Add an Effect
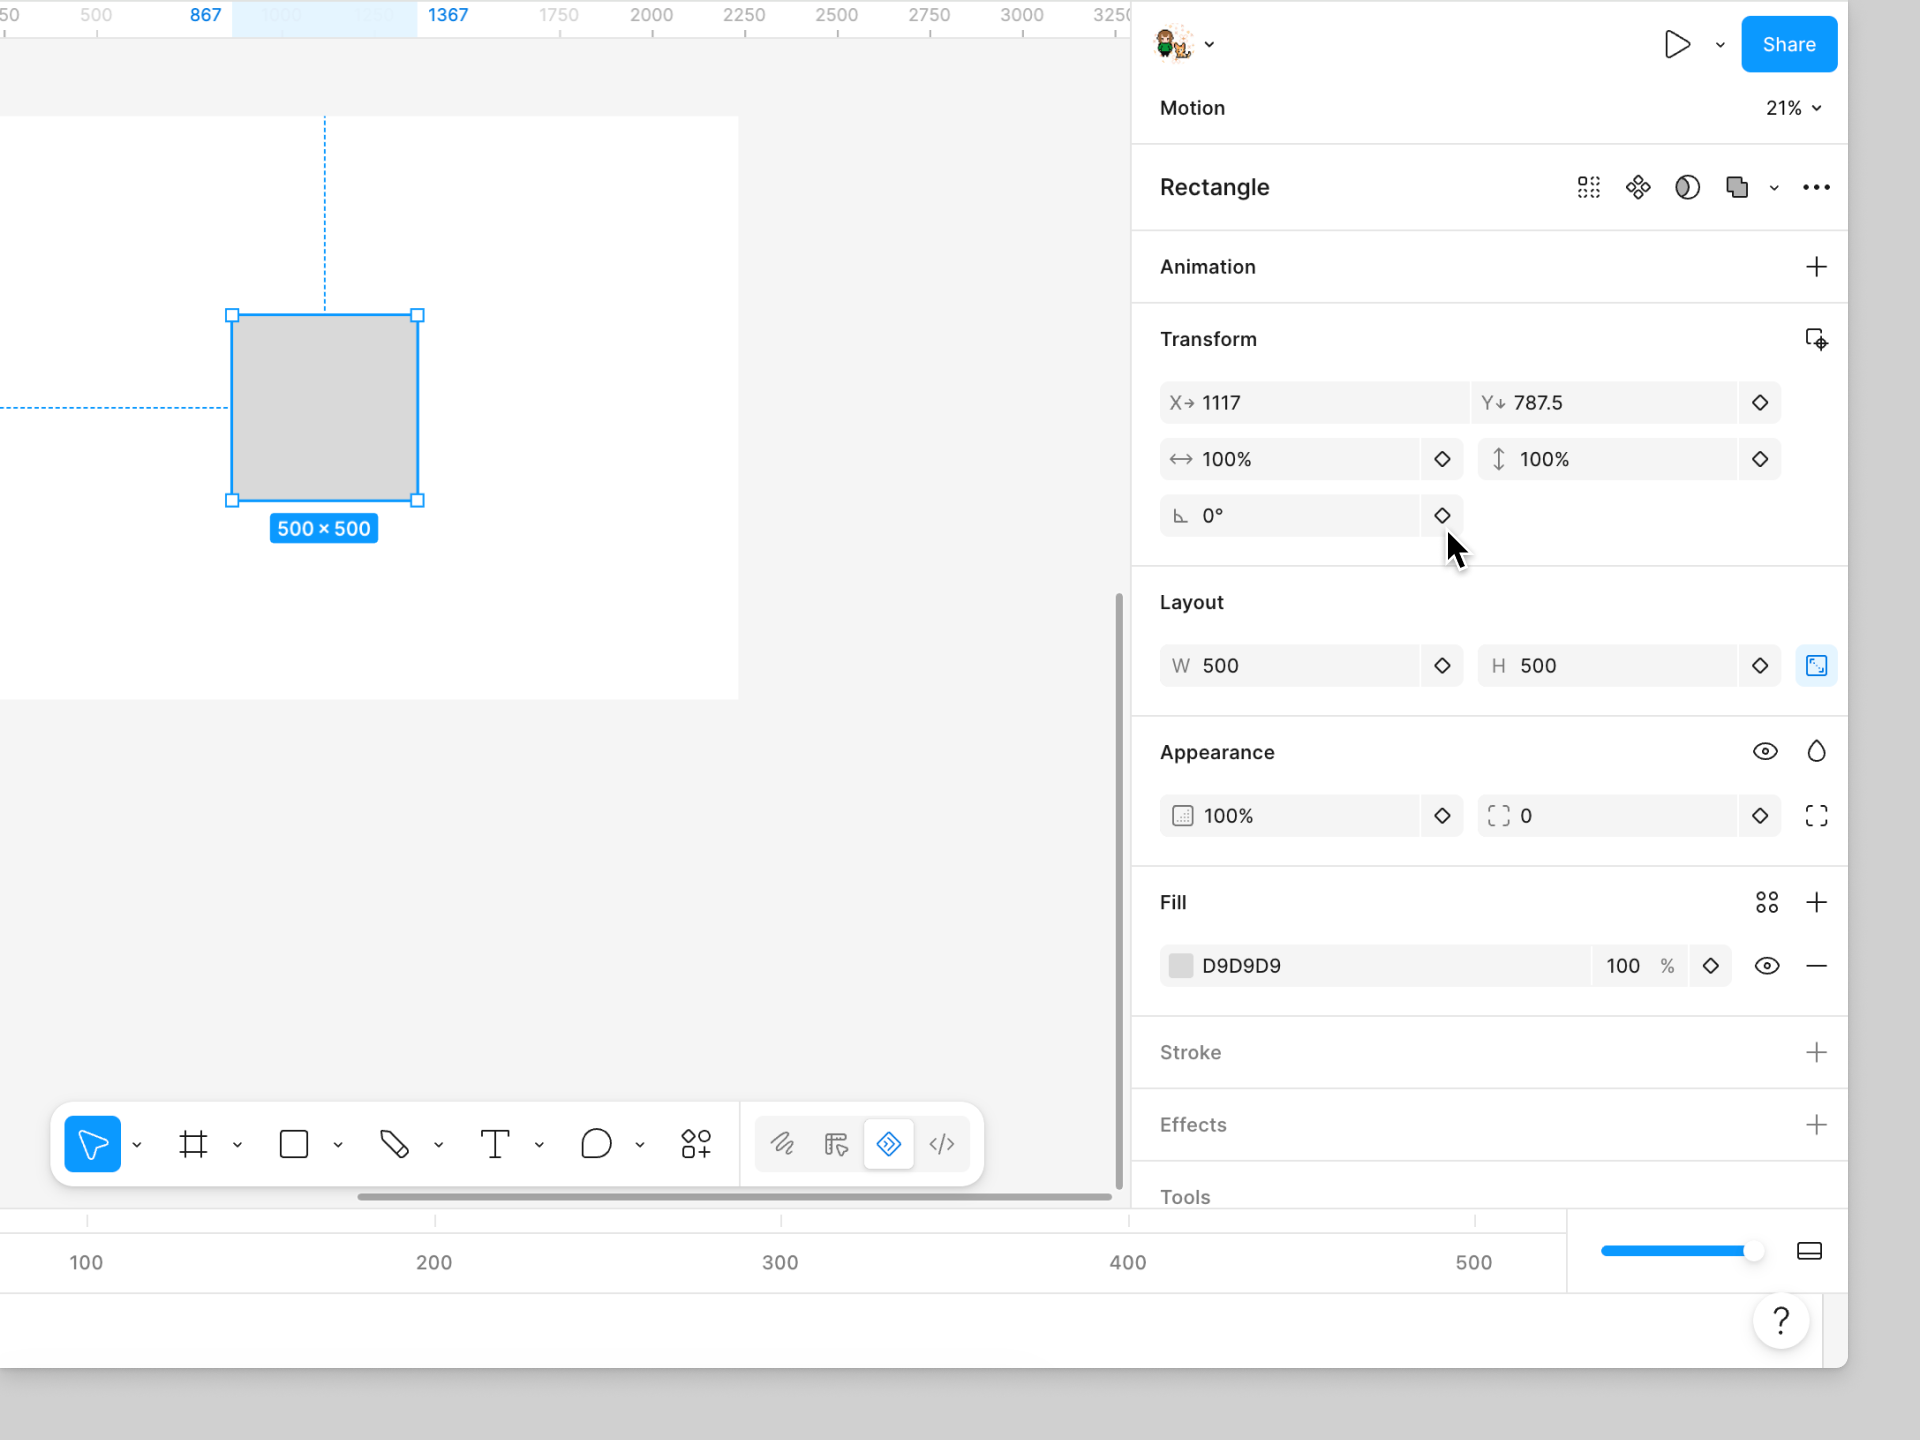1920x1440 pixels. 1816,1125
